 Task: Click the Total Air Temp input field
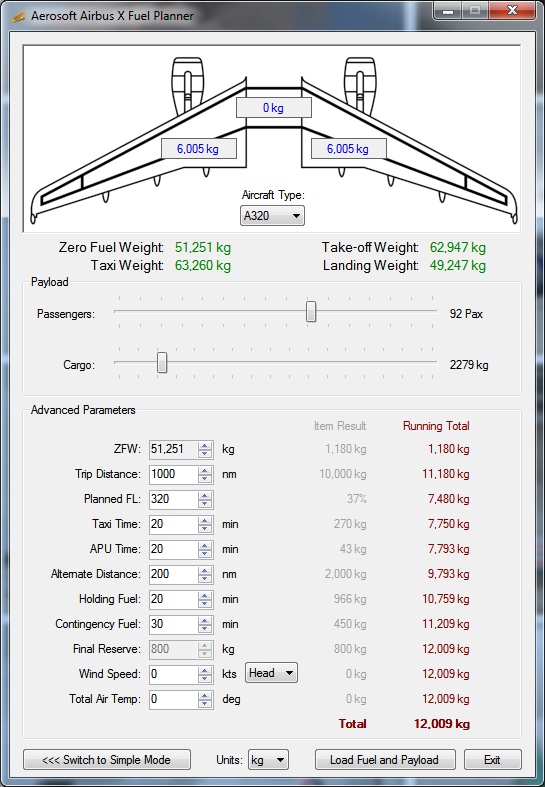[174, 699]
